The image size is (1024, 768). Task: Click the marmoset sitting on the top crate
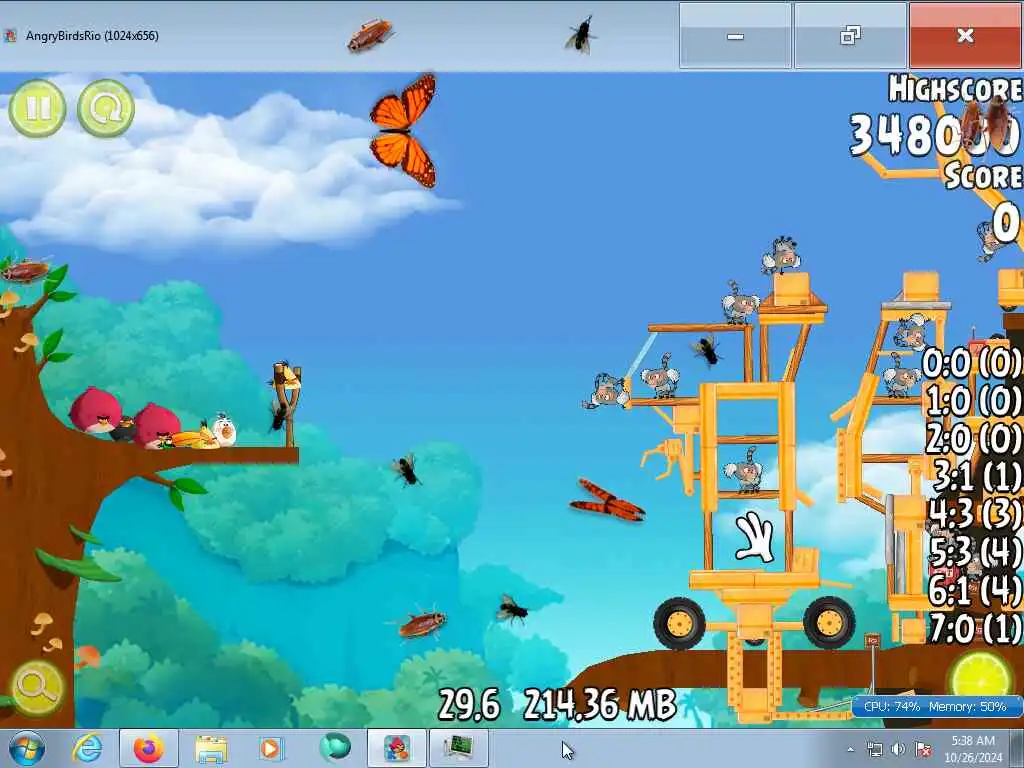781,255
